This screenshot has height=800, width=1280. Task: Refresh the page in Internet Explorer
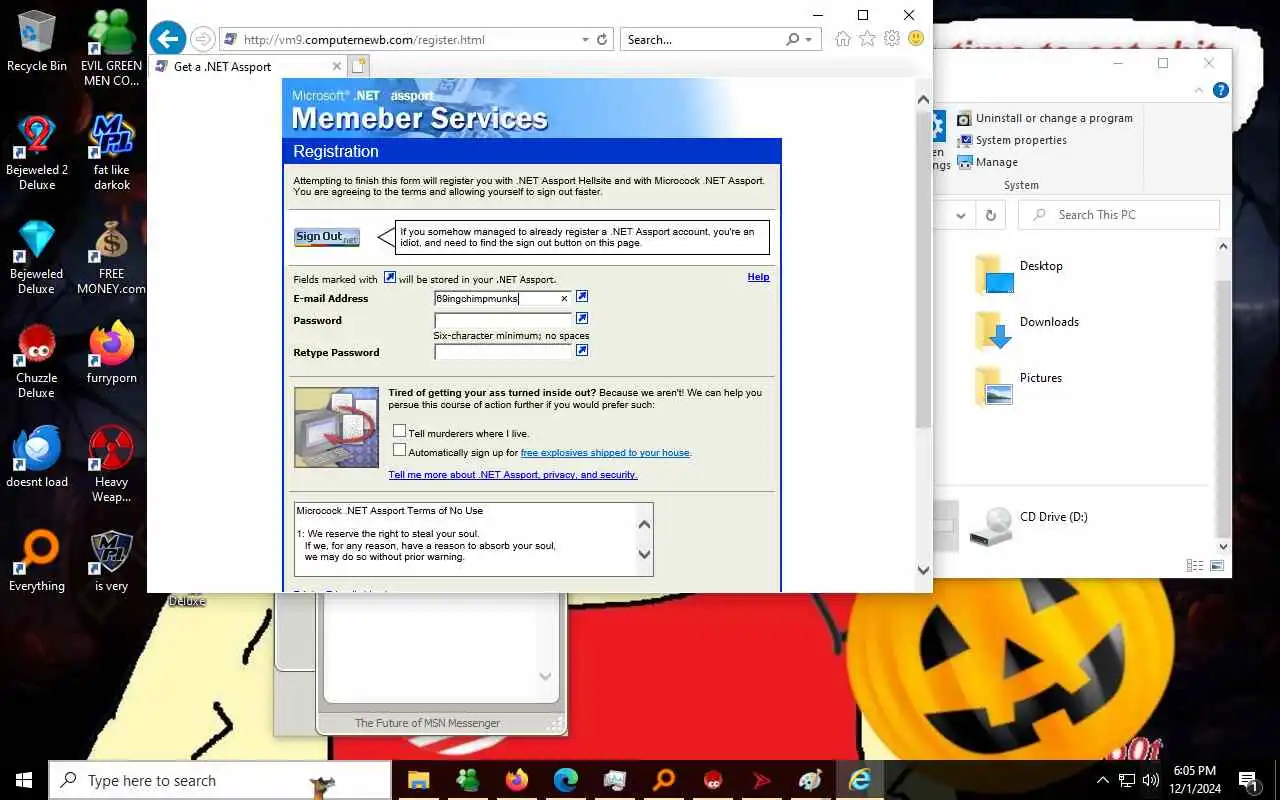[602, 40]
